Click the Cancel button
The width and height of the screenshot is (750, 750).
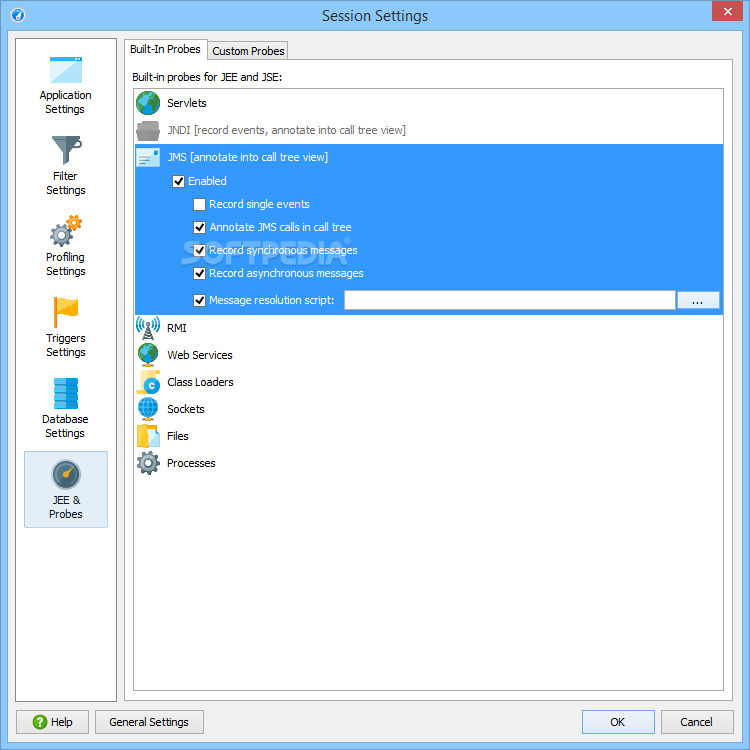click(697, 722)
